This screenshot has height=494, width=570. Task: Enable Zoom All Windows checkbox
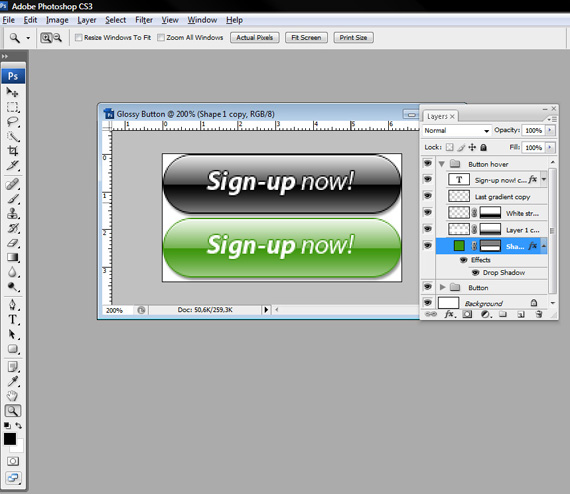161,37
